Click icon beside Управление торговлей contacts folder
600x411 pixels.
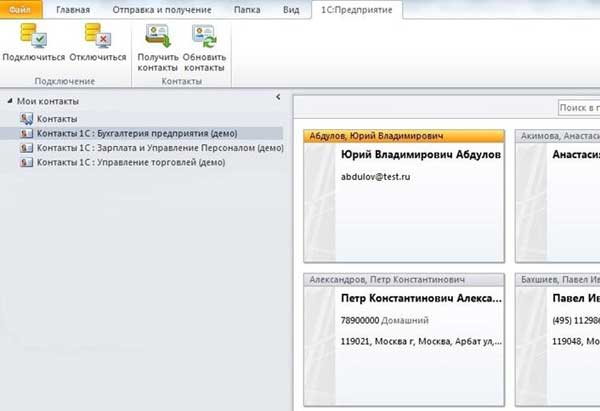26,161
